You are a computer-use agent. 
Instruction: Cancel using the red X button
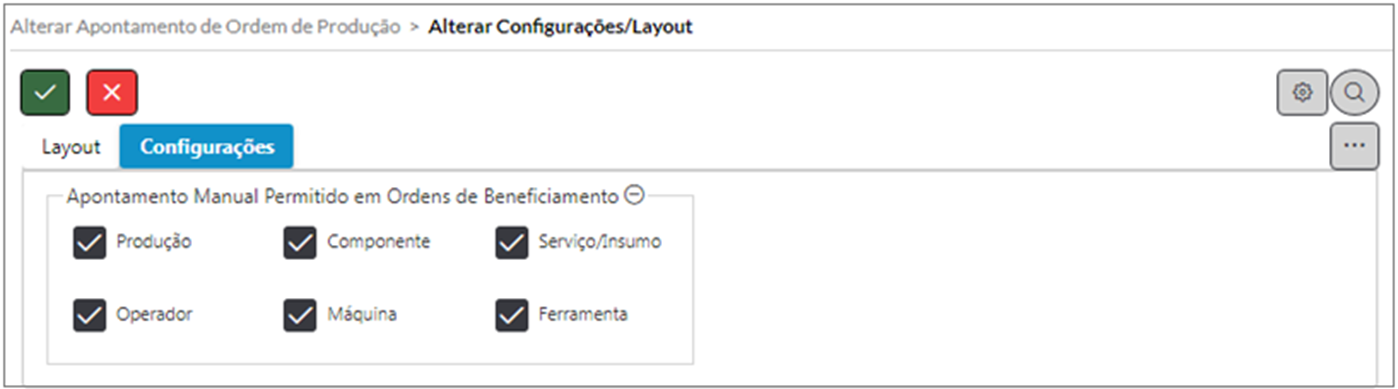(112, 93)
